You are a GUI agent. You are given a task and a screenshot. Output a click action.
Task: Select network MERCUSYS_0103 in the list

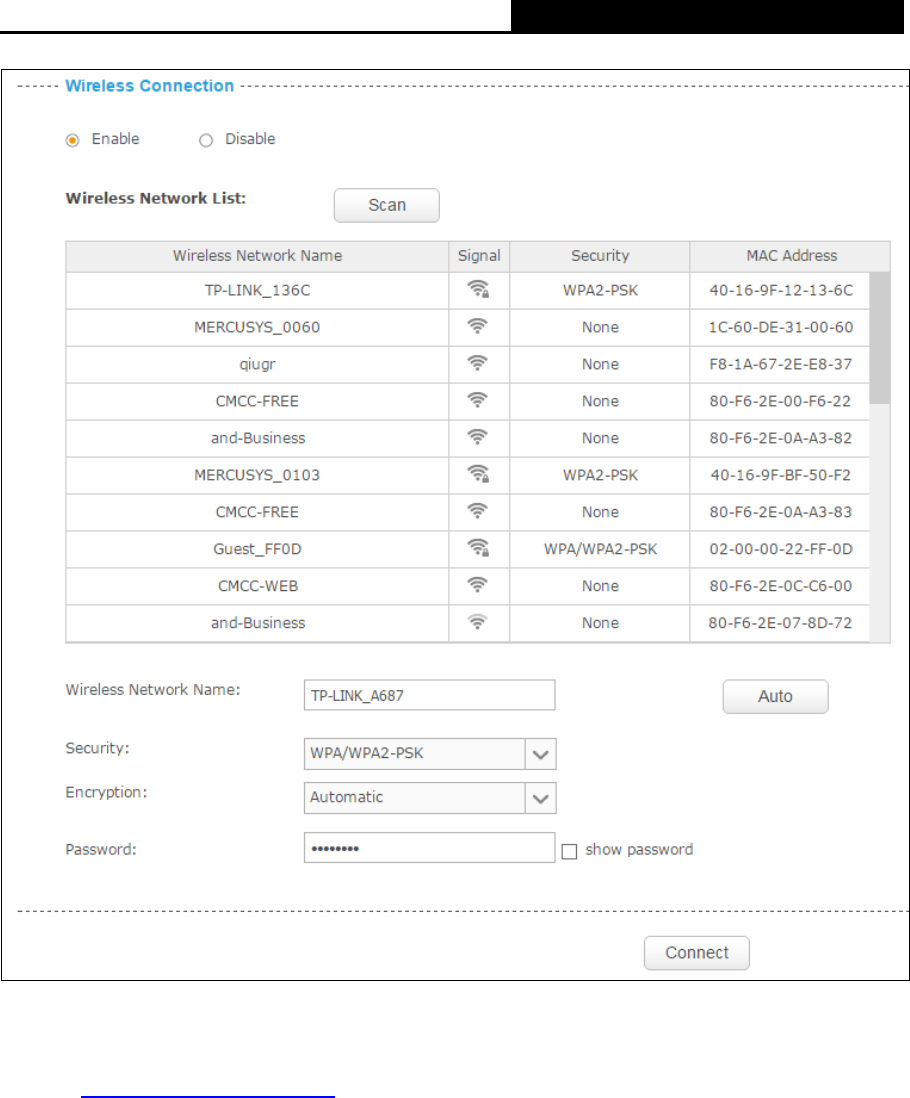(257, 475)
